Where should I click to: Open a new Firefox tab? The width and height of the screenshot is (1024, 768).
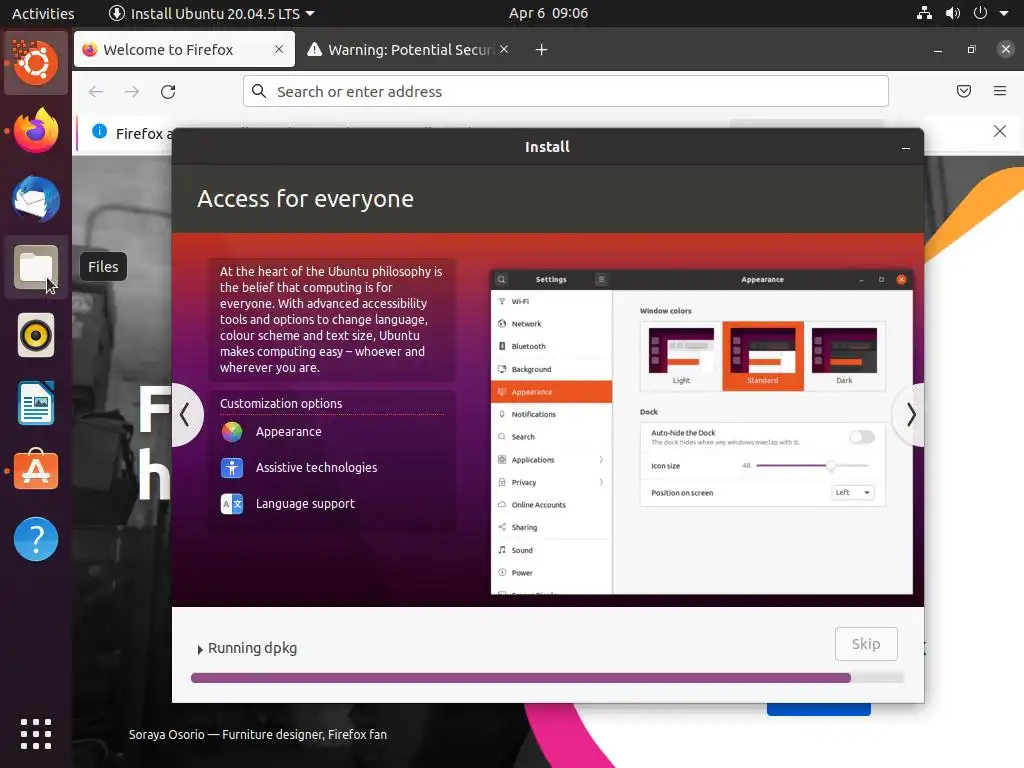tap(541, 50)
